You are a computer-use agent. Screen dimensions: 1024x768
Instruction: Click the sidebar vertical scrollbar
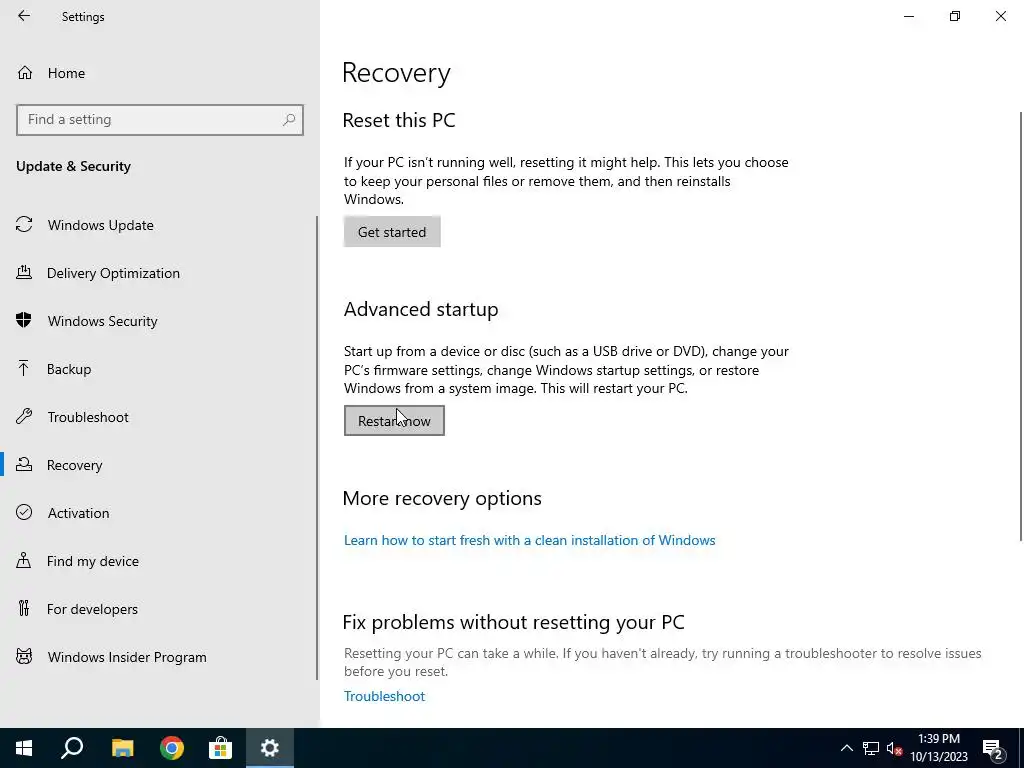tap(317, 447)
